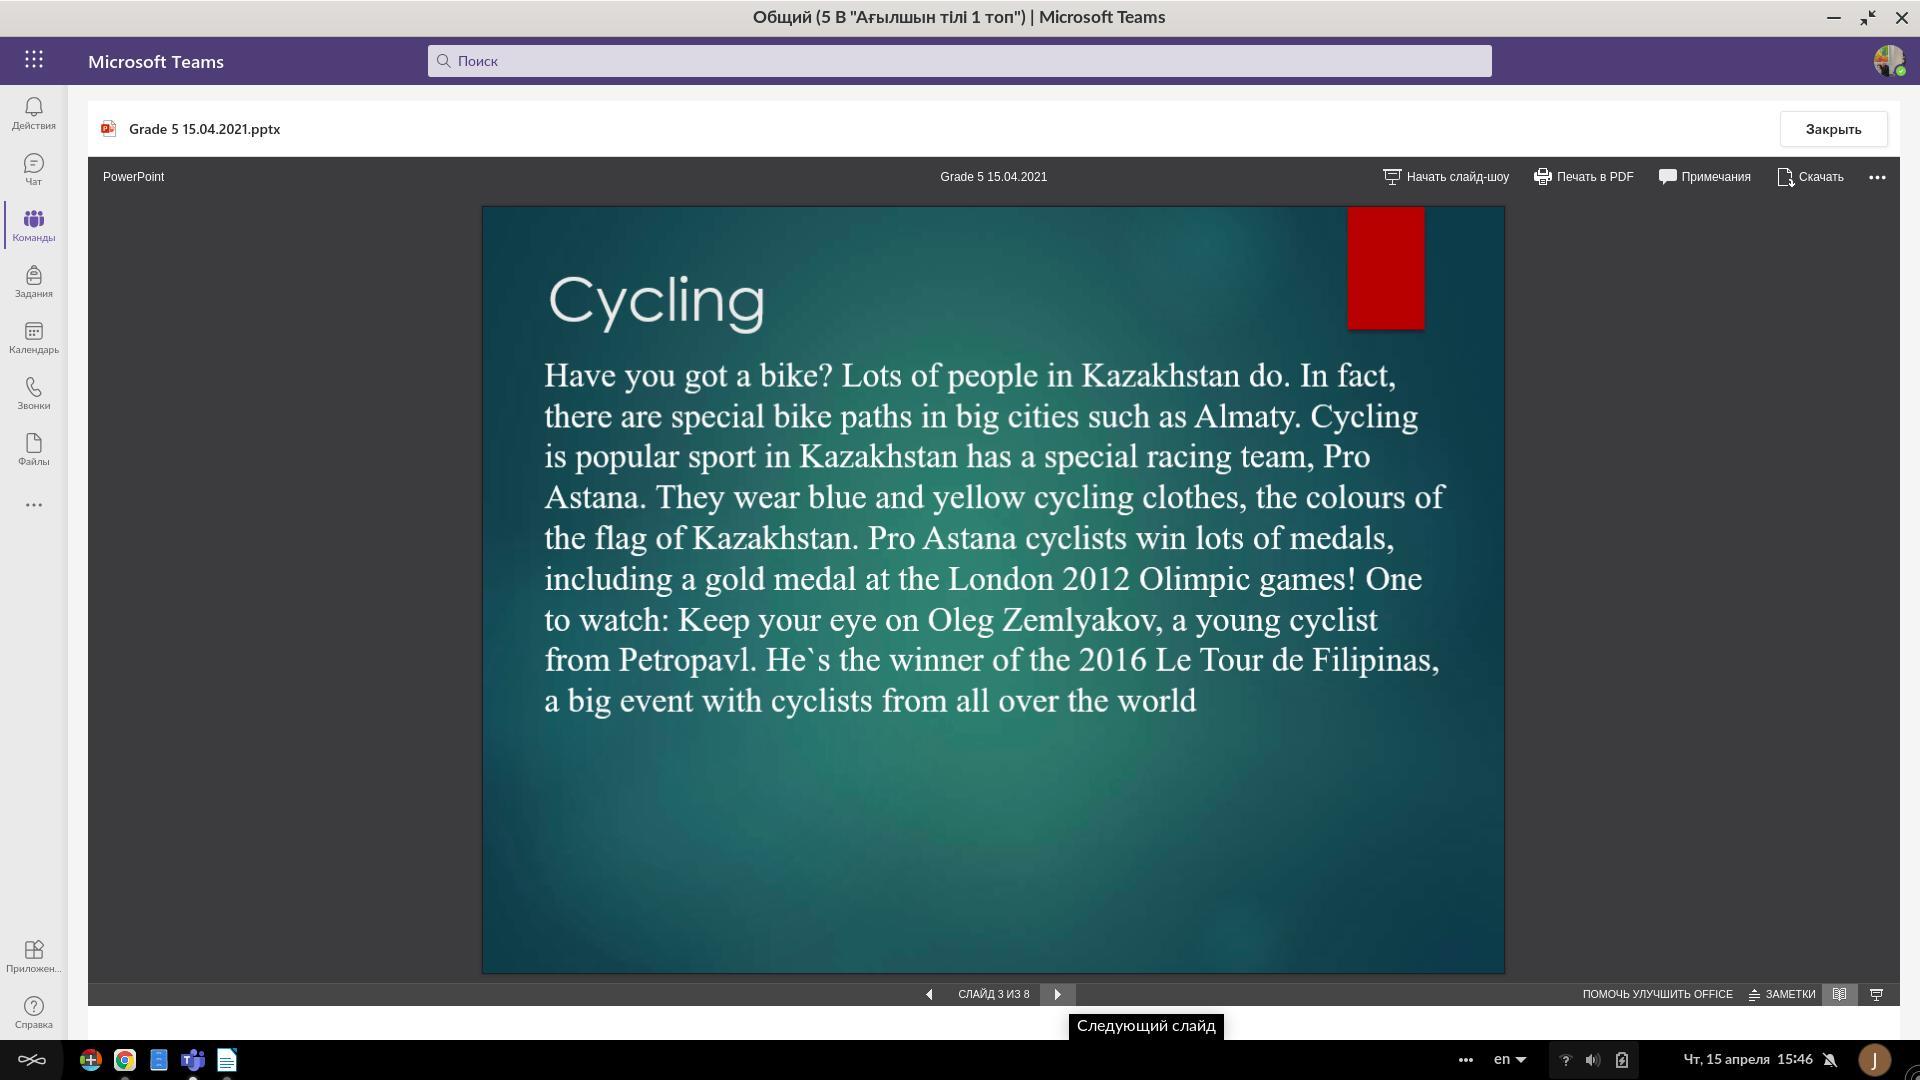
Task: Open the Activity (Действия) bell icon
Action: [33, 113]
